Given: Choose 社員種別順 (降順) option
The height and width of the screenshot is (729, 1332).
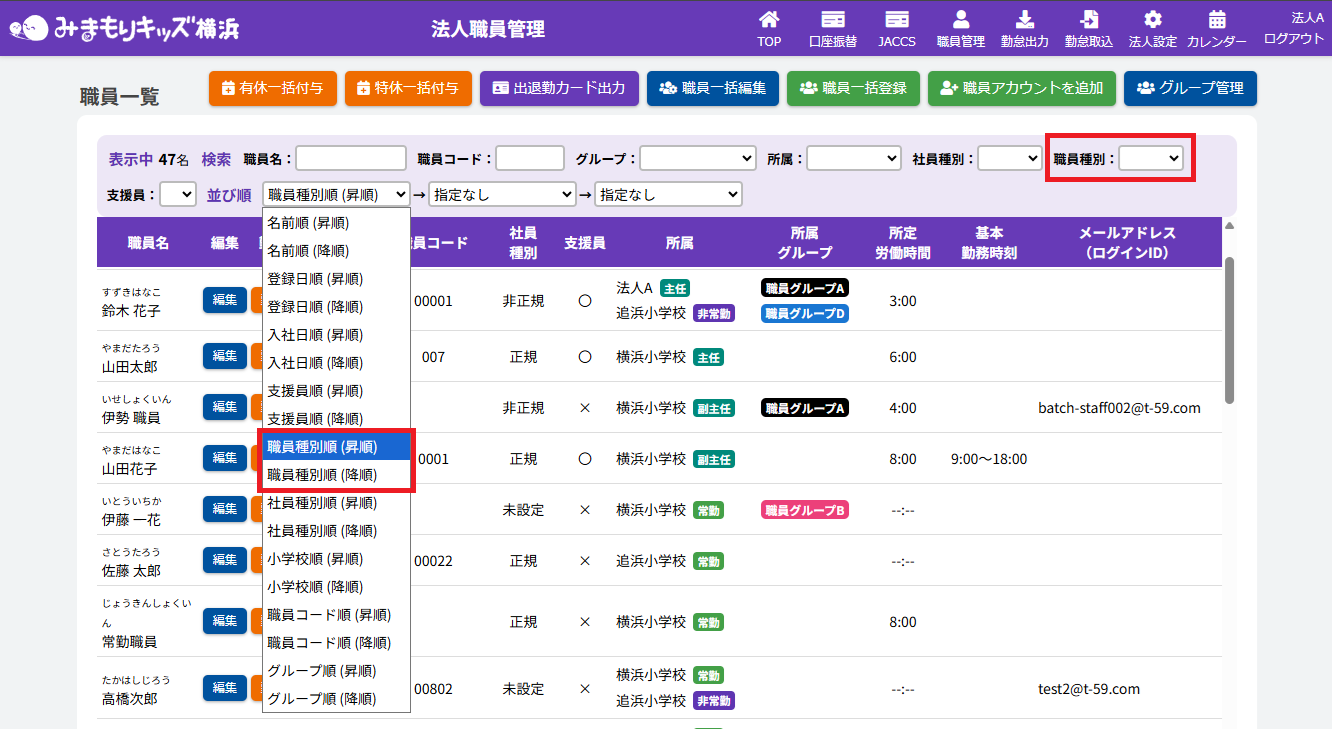Looking at the screenshot, I should click(x=336, y=531).
